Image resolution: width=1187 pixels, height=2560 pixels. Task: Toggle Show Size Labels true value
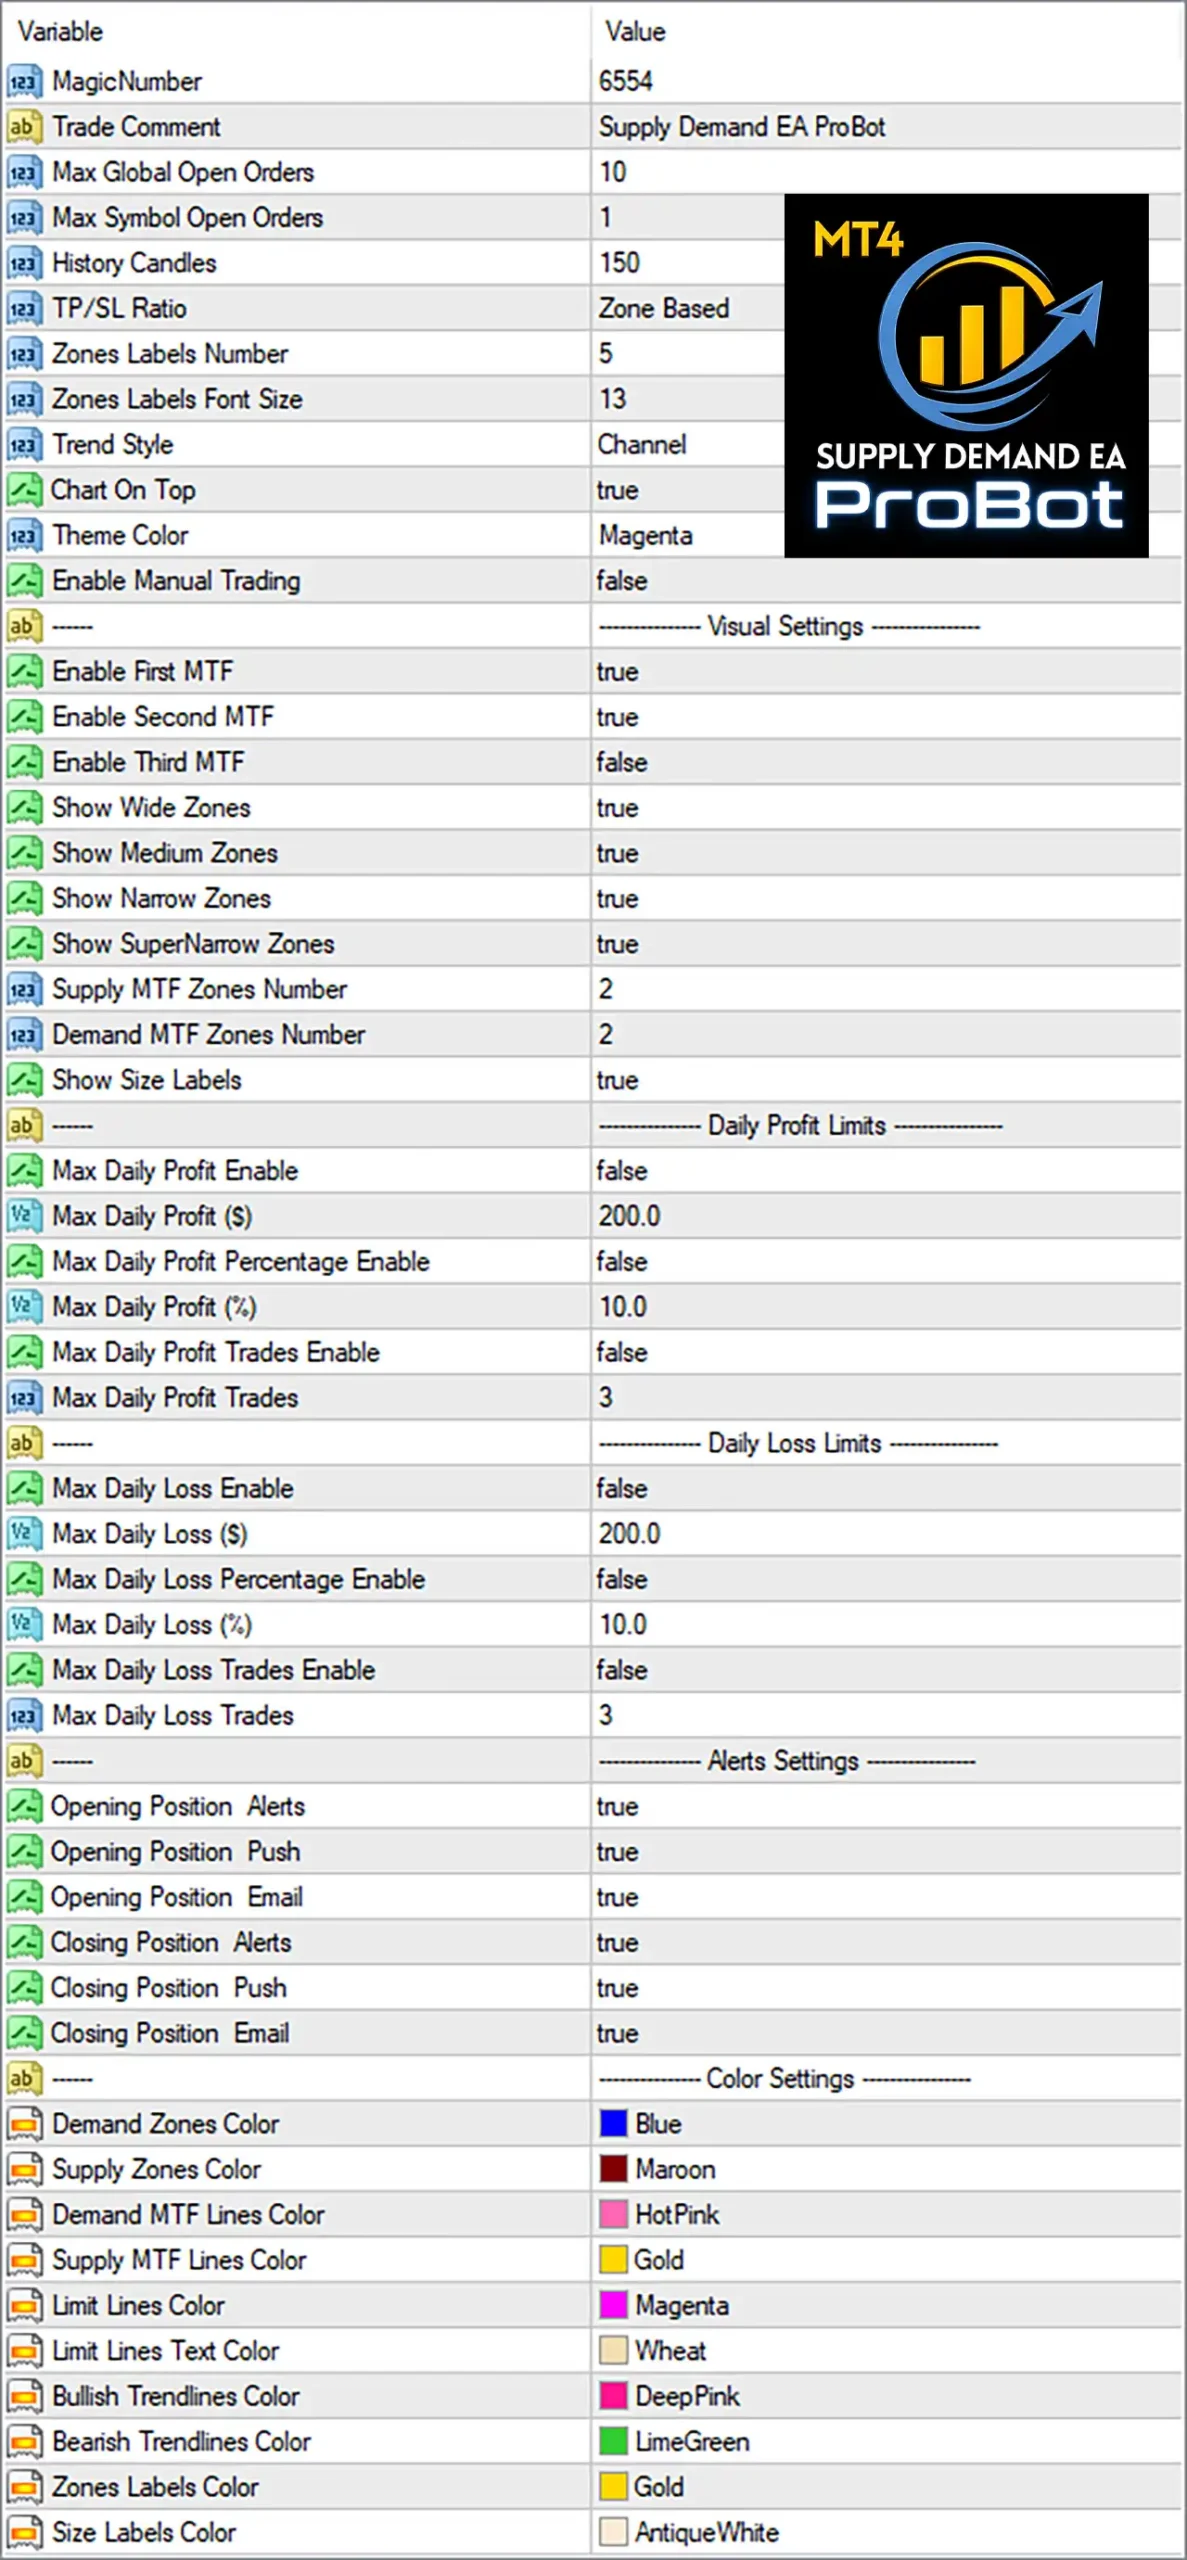[x=618, y=1080]
